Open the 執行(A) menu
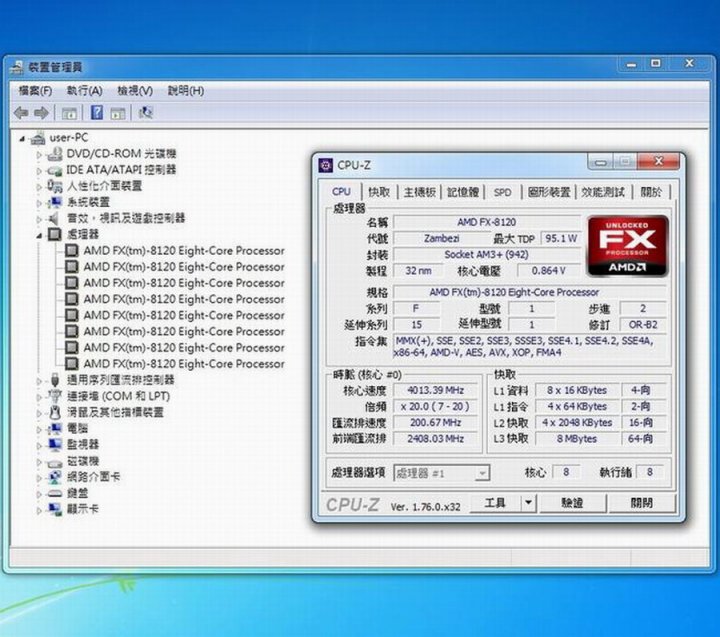This screenshot has width=720, height=637. coord(84,91)
